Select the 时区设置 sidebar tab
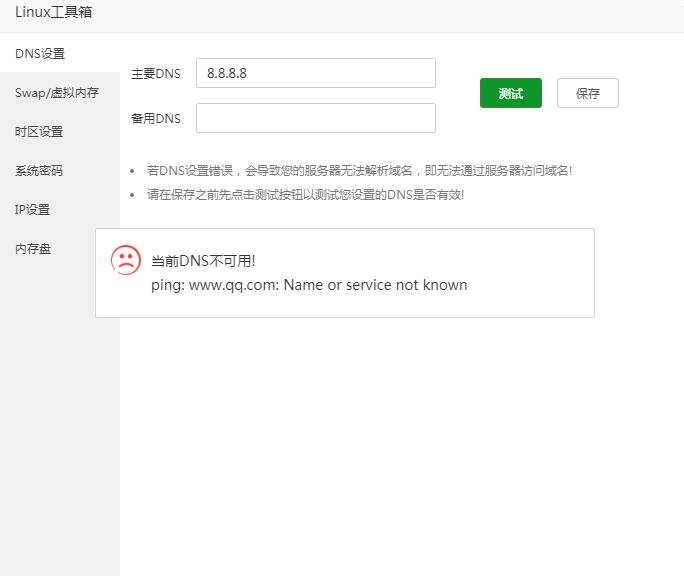The width and height of the screenshot is (684, 576). coord(39,132)
